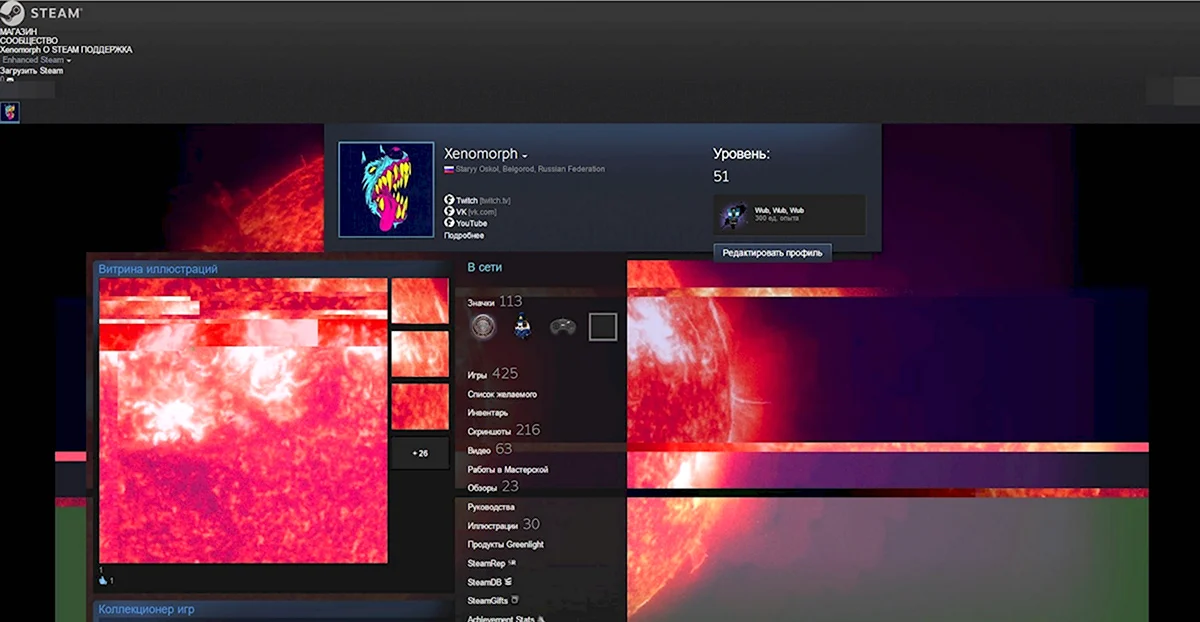The height and width of the screenshot is (622, 1200).
Task: Click the empty square badge slot
Action: (x=603, y=327)
